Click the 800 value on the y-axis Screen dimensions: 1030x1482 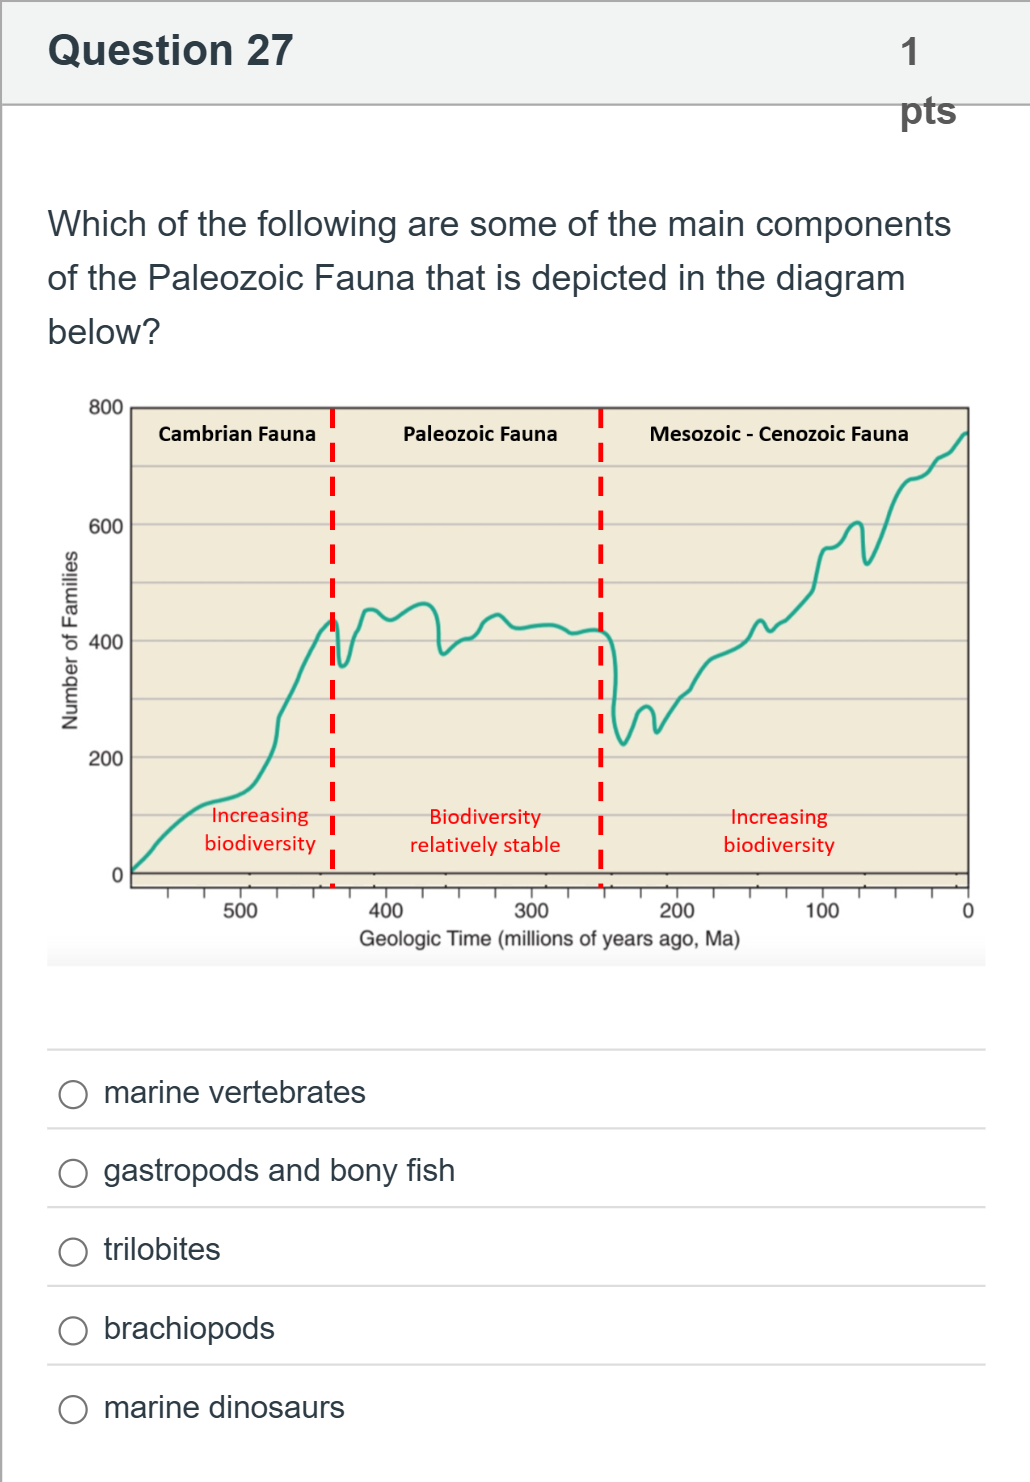click(106, 407)
